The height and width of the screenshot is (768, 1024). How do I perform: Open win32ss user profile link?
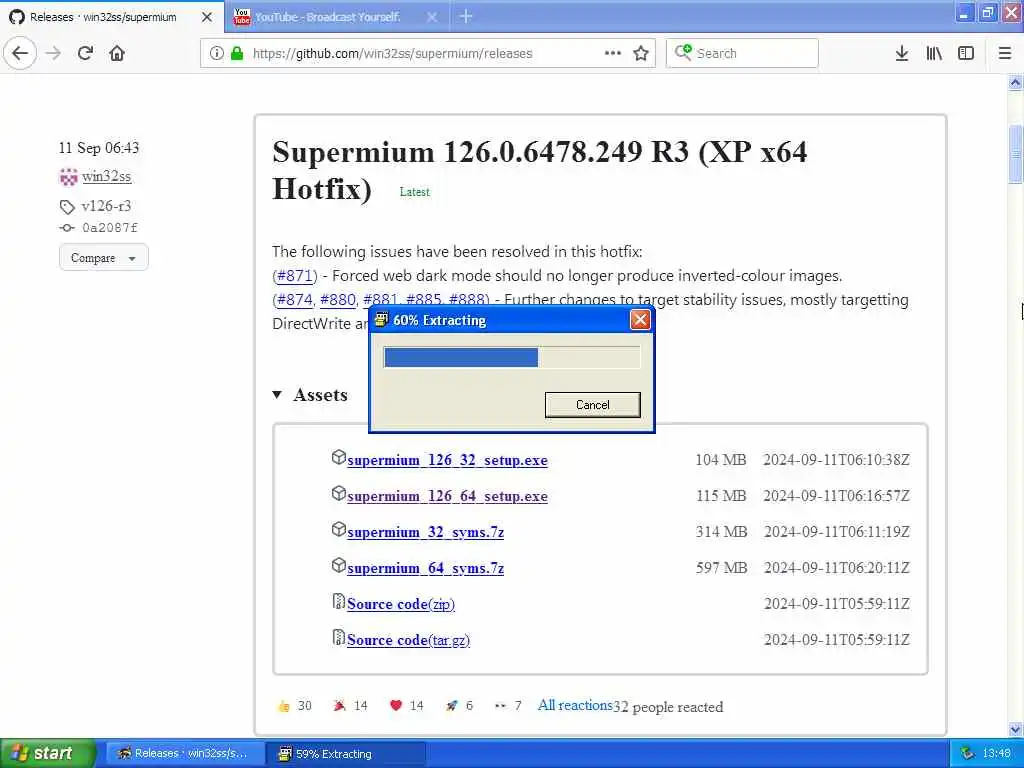[106, 176]
